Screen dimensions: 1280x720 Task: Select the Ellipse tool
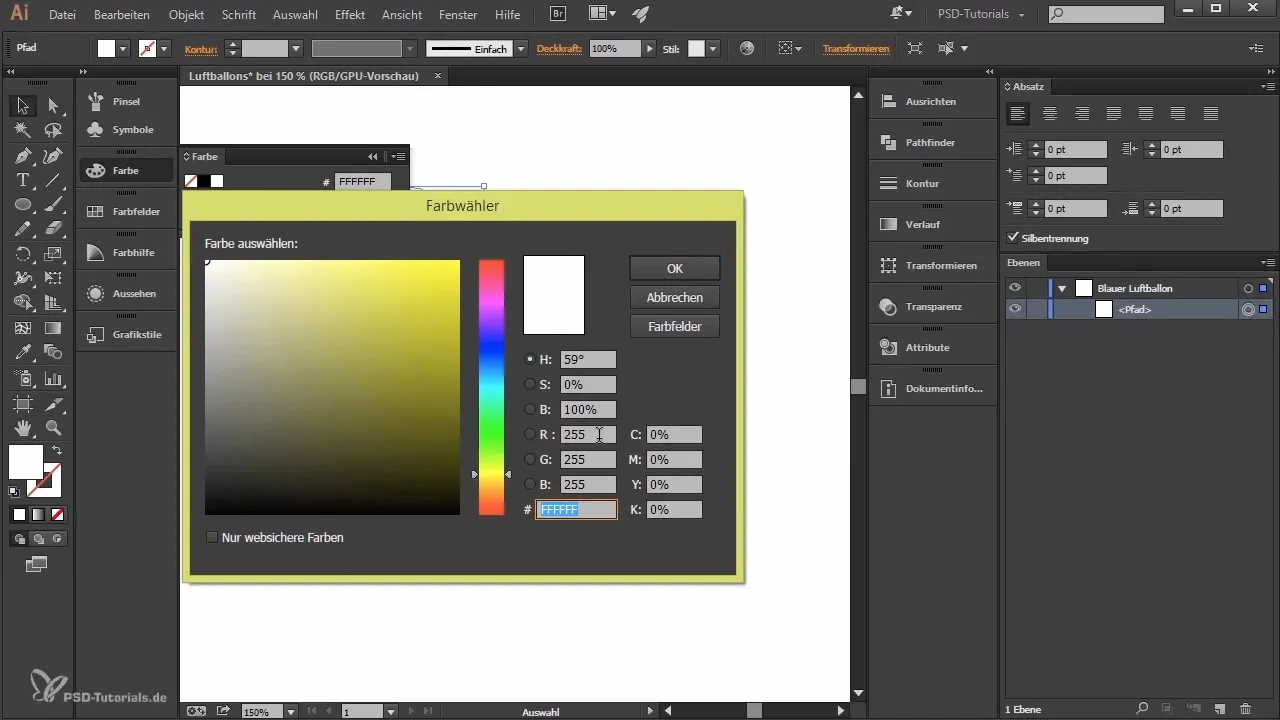23,204
